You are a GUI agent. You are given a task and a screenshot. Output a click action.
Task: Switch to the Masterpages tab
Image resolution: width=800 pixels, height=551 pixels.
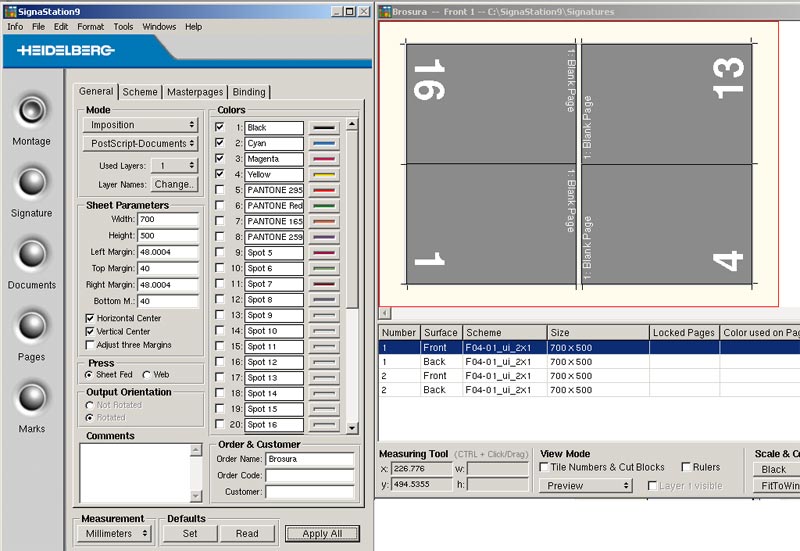click(195, 92)
